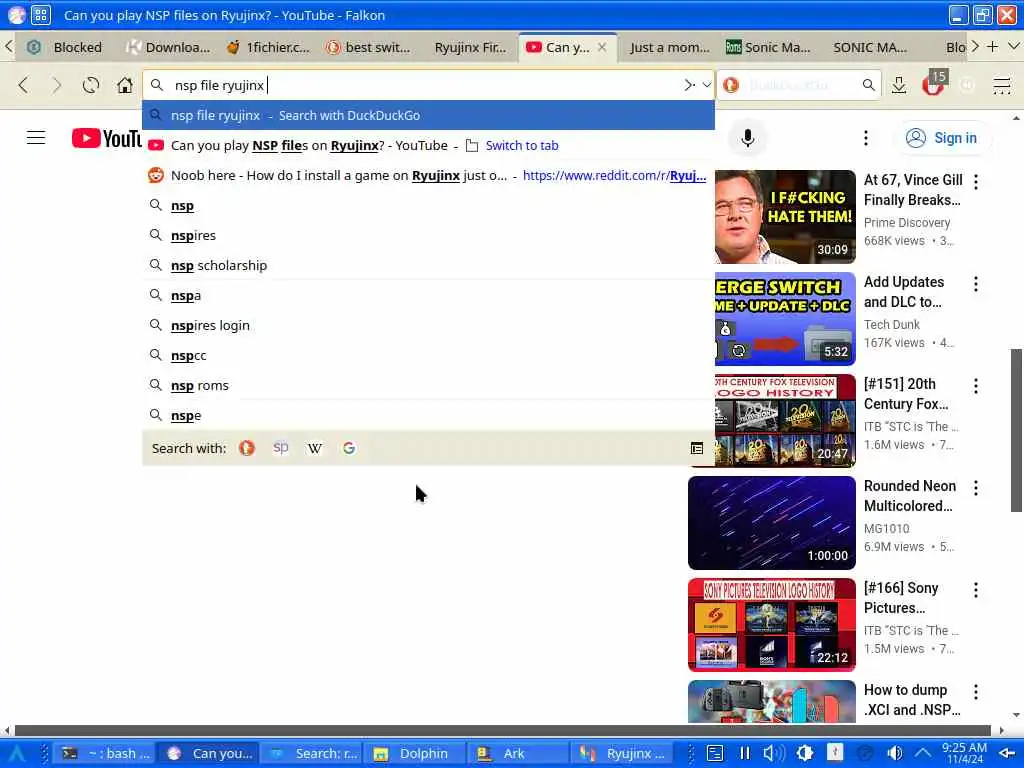This screenshot has height=768, width=1024.
Task: Open the Dolphin taskbar entry
Action: (413, 753)
